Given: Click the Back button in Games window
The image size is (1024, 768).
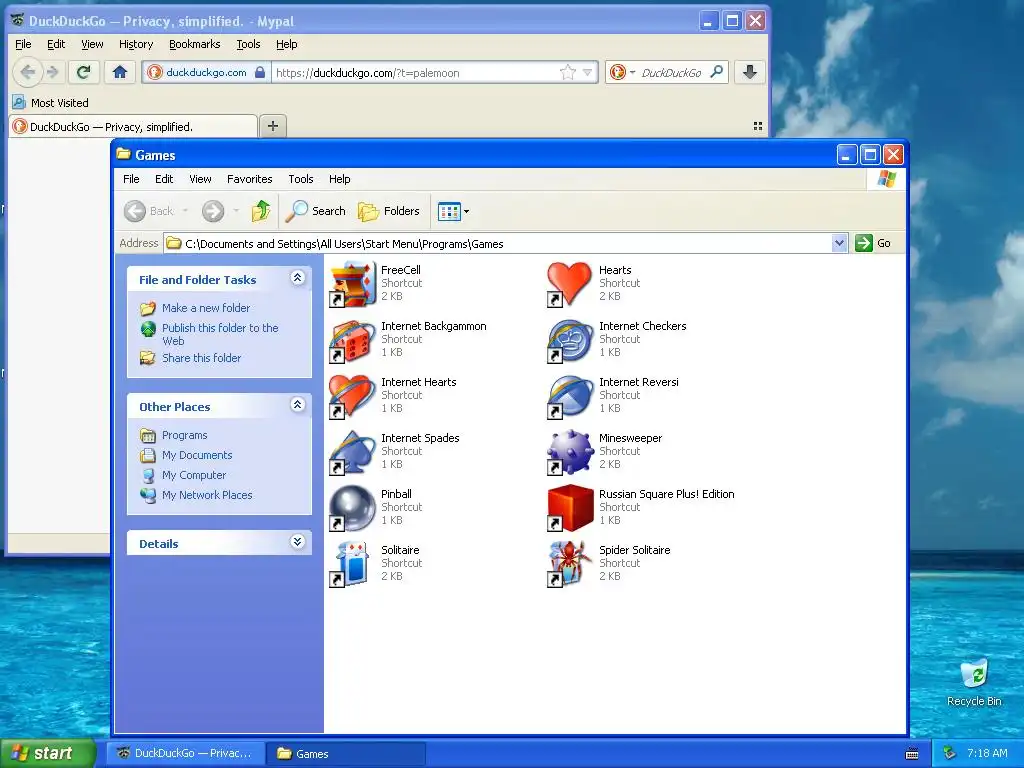Looking at the screenshot, I should tap(149, 211).
